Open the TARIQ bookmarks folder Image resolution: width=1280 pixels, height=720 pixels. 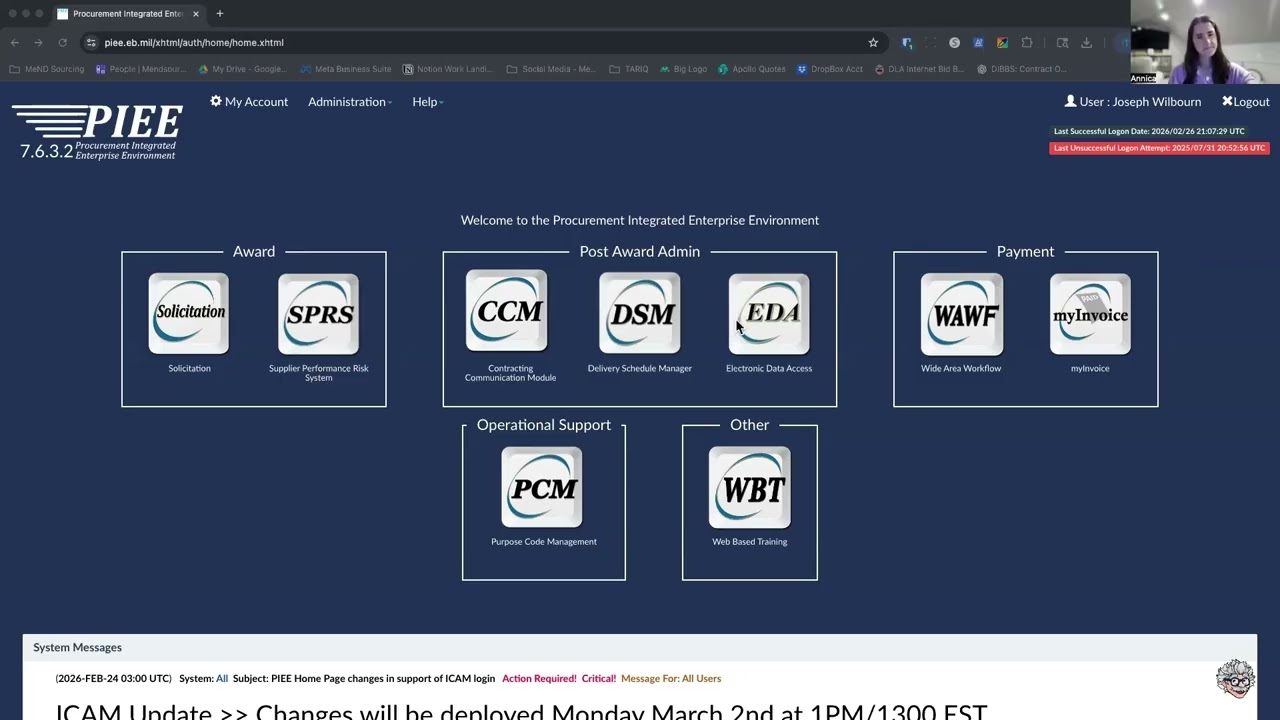[x=628, y=69]
